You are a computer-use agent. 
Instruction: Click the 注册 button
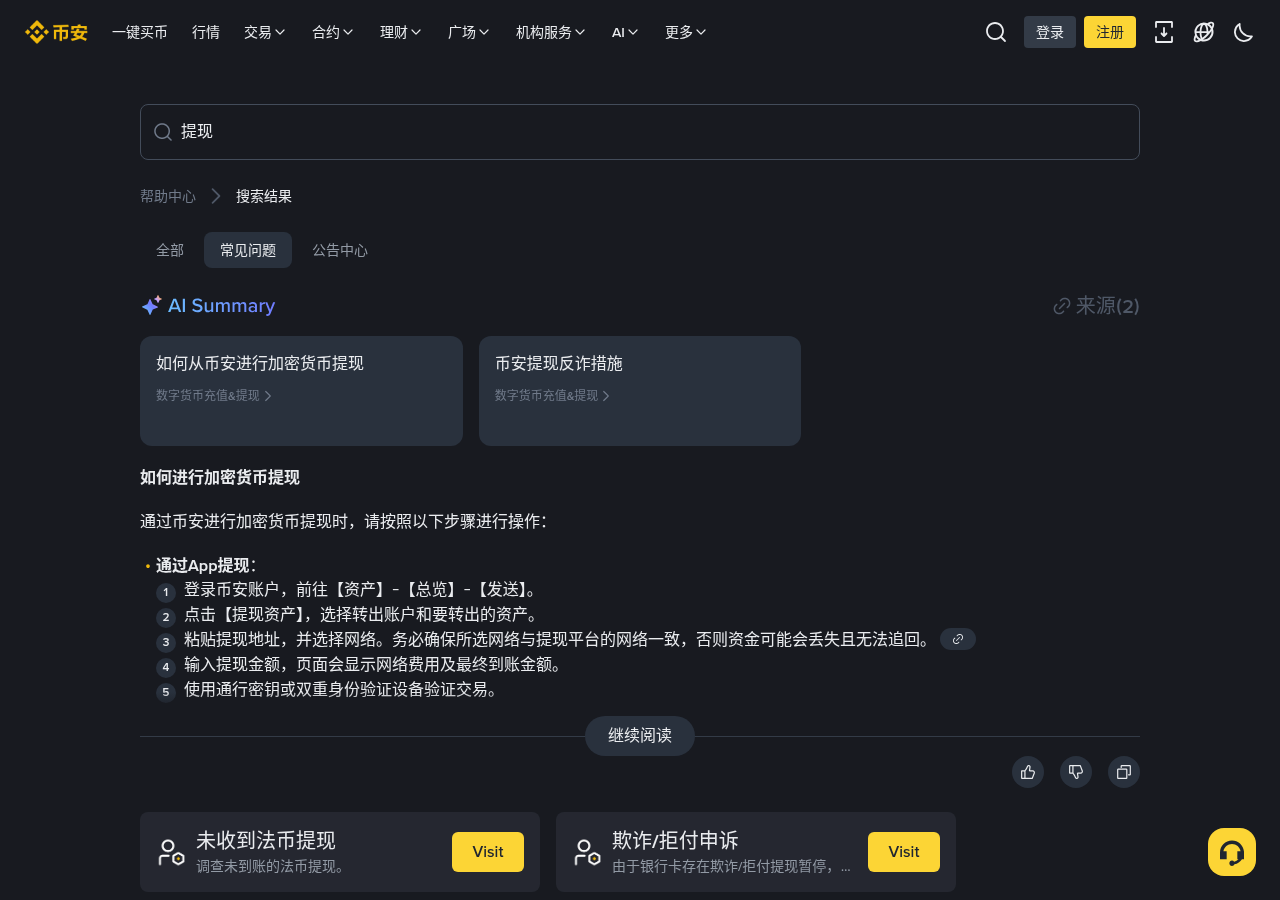pyautogui.click(x=1110, y=32)
